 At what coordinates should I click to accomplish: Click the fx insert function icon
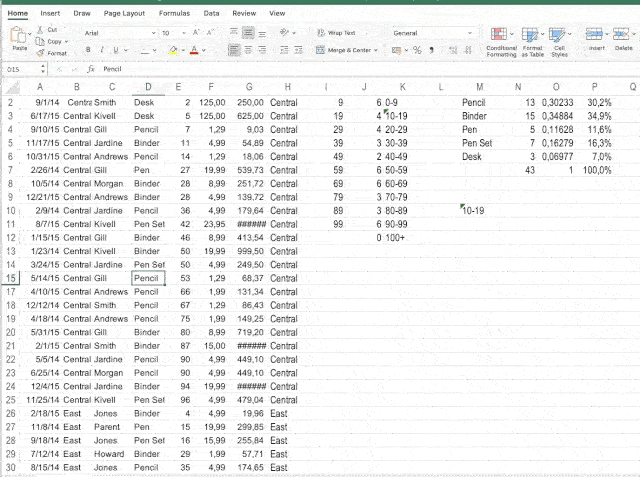pos(91,69)
